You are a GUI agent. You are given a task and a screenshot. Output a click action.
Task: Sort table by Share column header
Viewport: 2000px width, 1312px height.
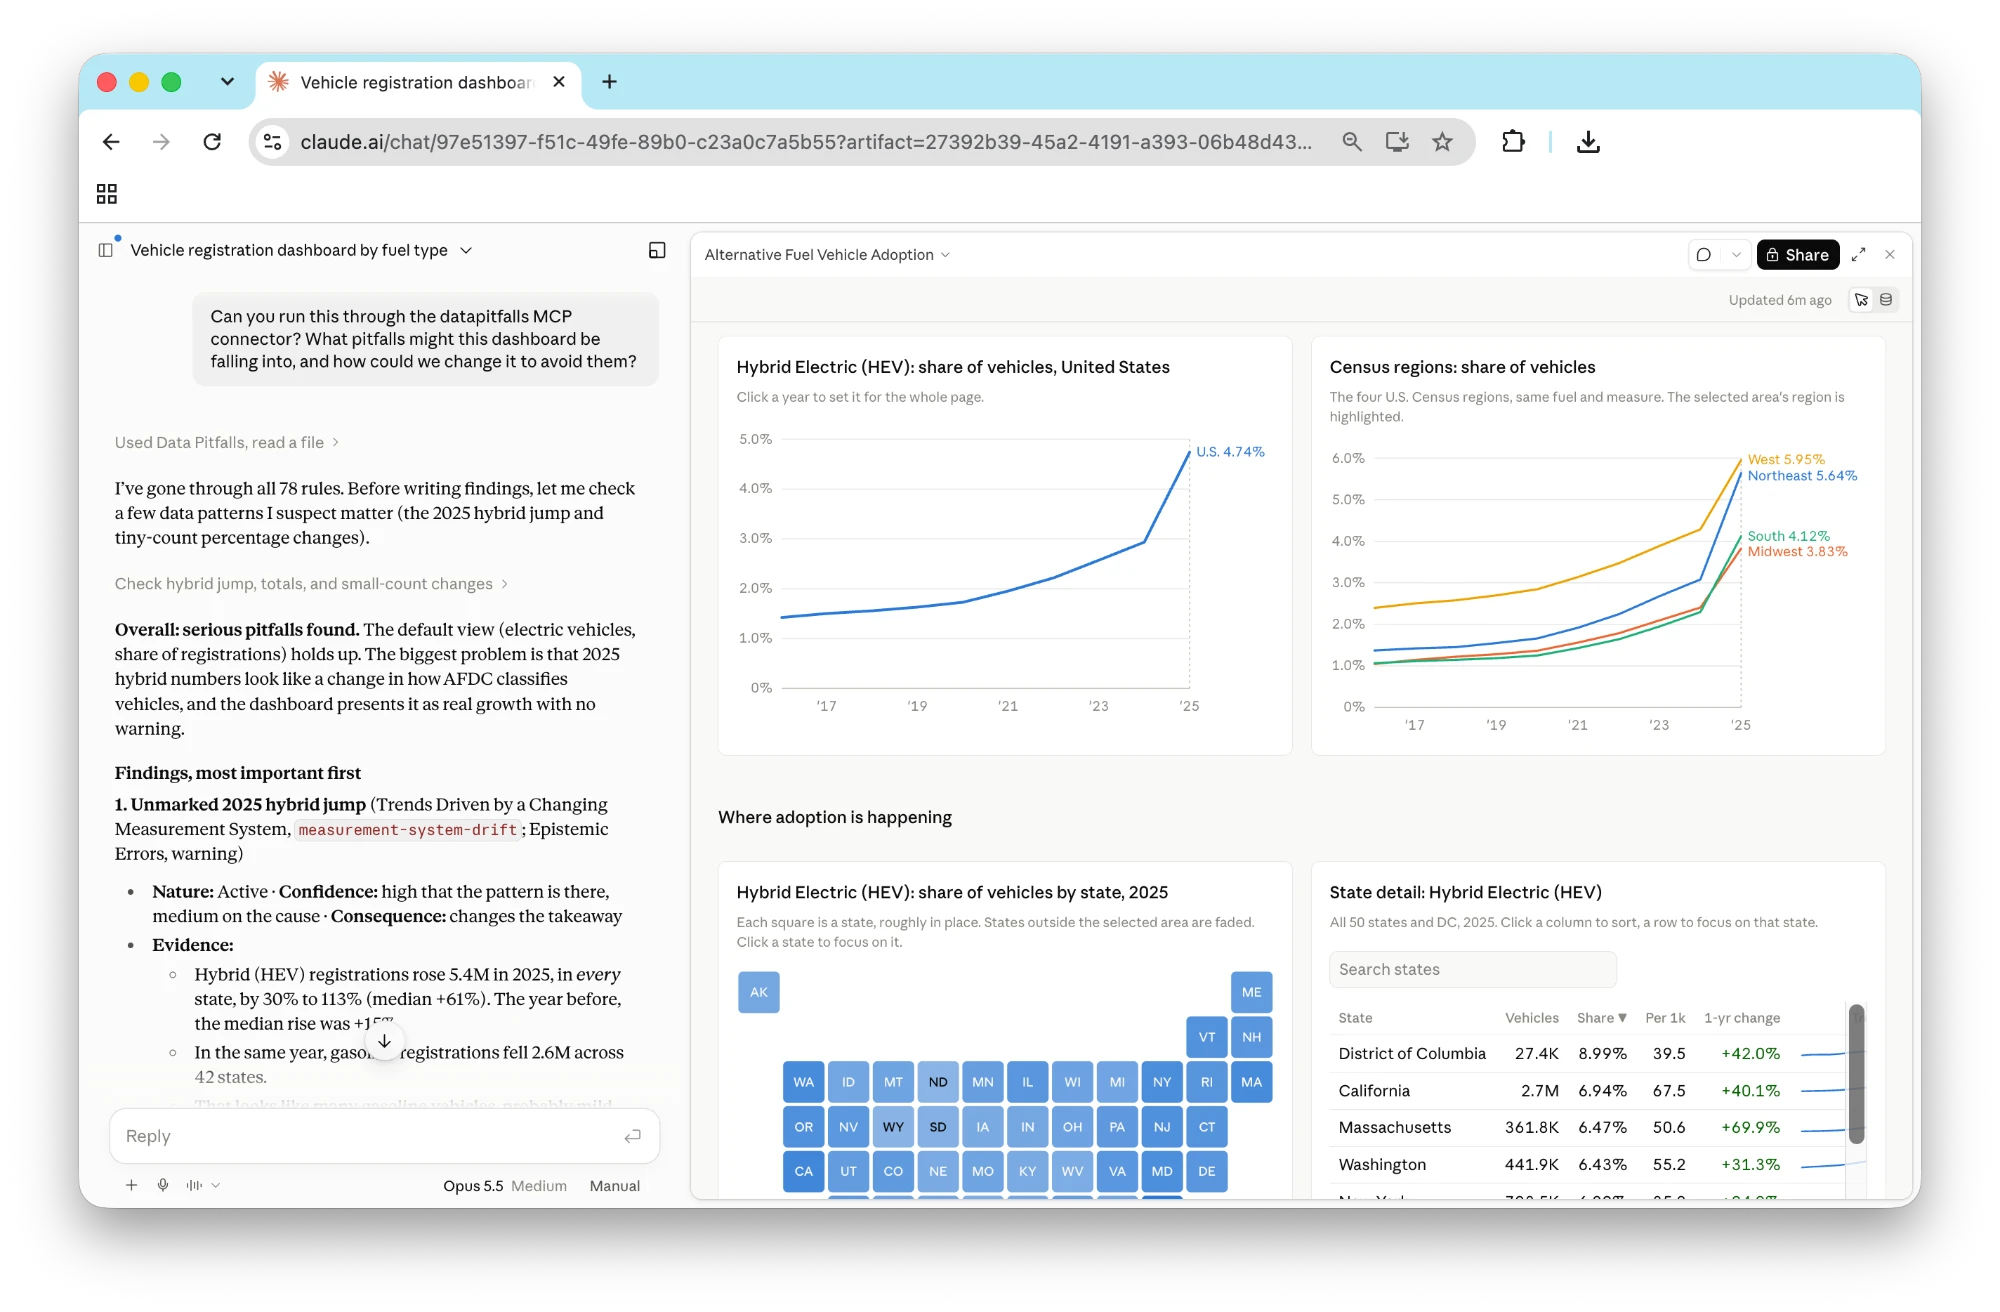pos(1601,1018)
